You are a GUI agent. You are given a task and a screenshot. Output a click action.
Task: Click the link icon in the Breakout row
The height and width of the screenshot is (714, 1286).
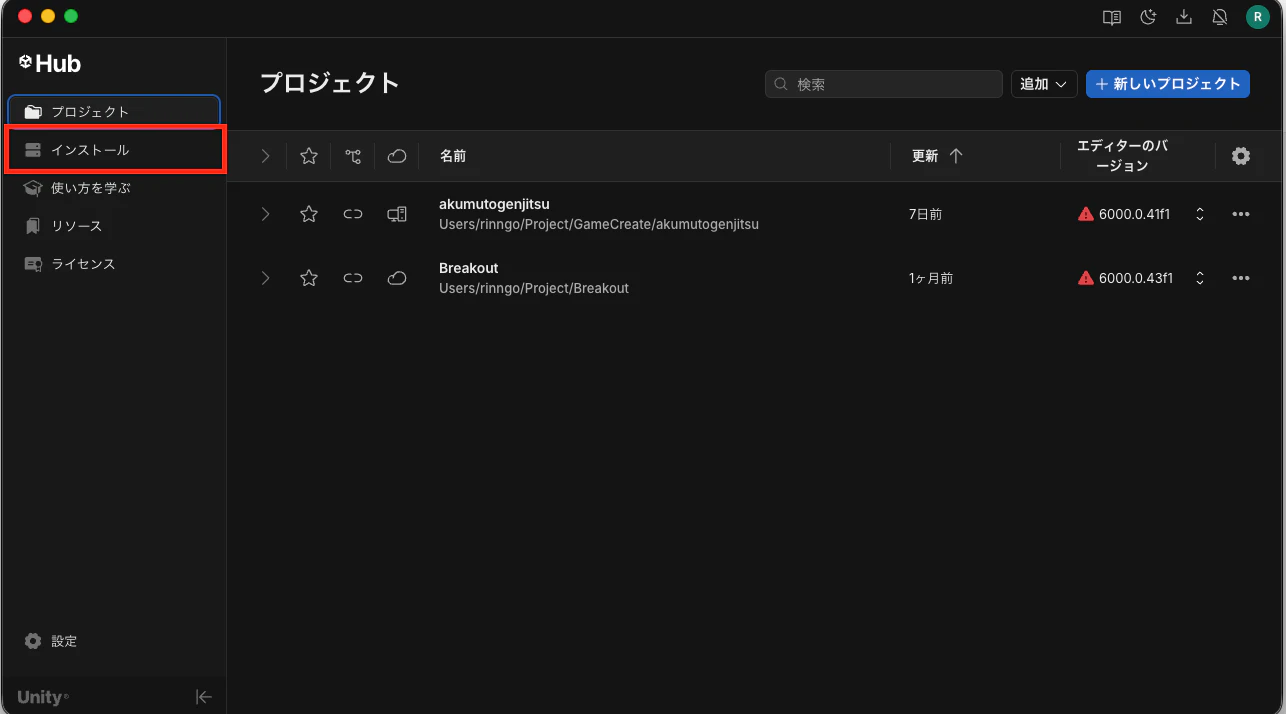click(353, 278)
